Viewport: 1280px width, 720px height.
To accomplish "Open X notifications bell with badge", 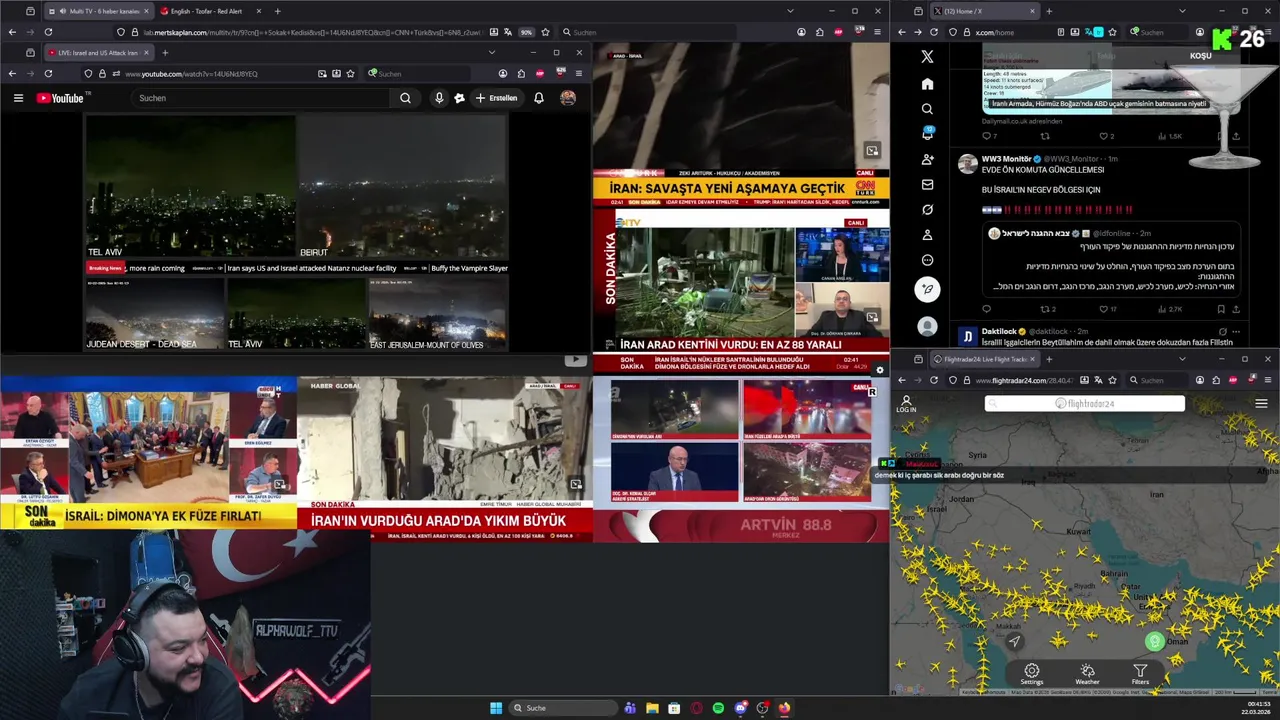I will tap(927, 134).
